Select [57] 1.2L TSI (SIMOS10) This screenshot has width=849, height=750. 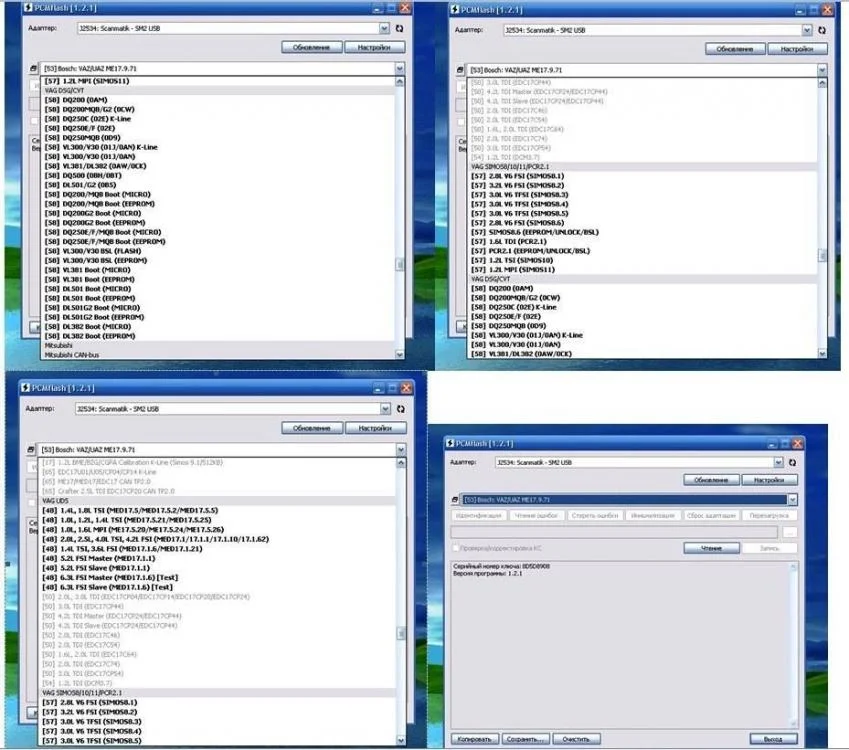pyautogui.click(x=512, y=260)
